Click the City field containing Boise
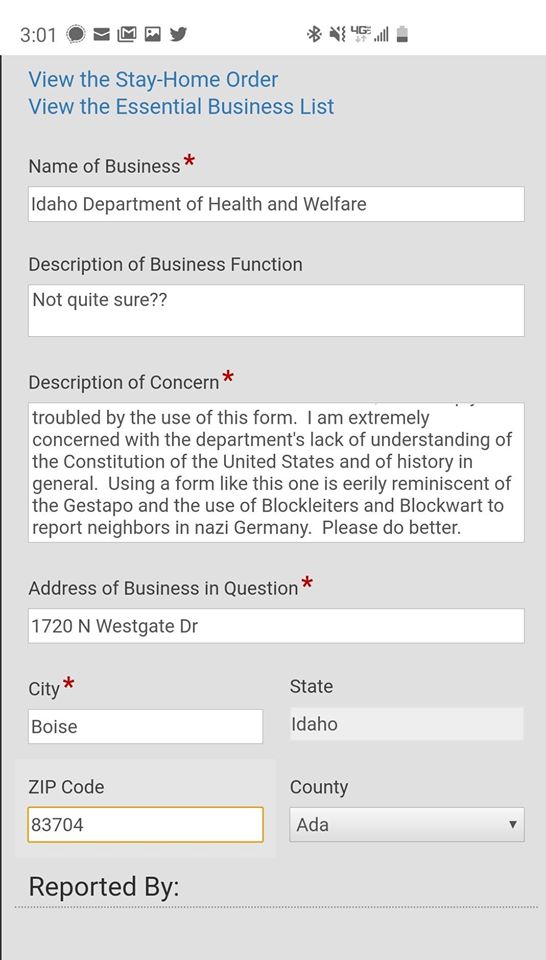The width and height of the screenshot is (546, 960). pyautogui.click(x=146, y=727)
